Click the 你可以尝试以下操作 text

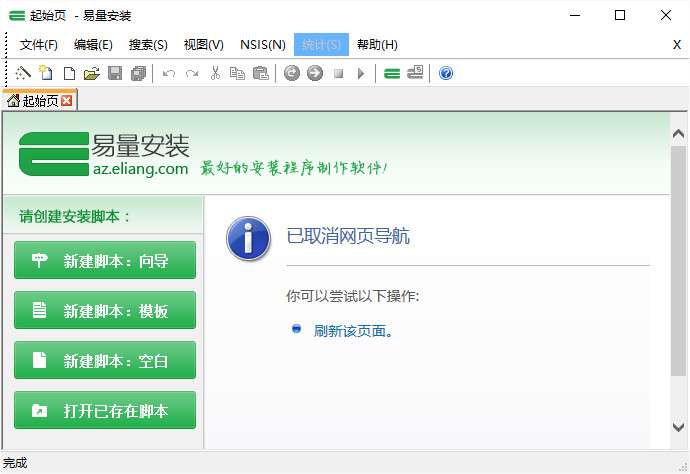(x=352, y=296)
